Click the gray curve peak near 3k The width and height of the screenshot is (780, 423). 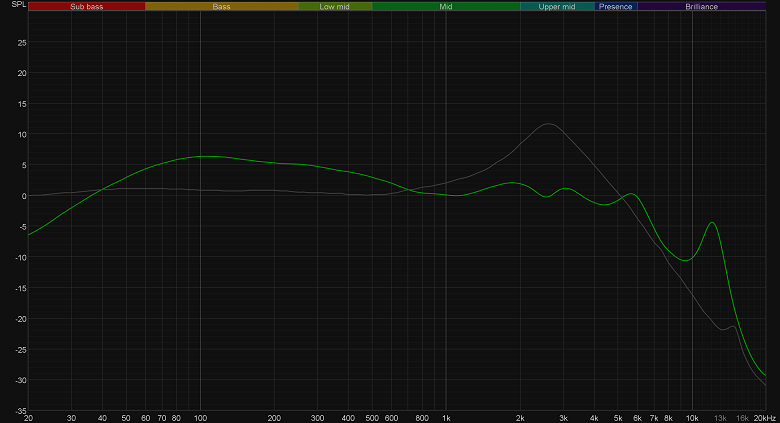(548, 123)
